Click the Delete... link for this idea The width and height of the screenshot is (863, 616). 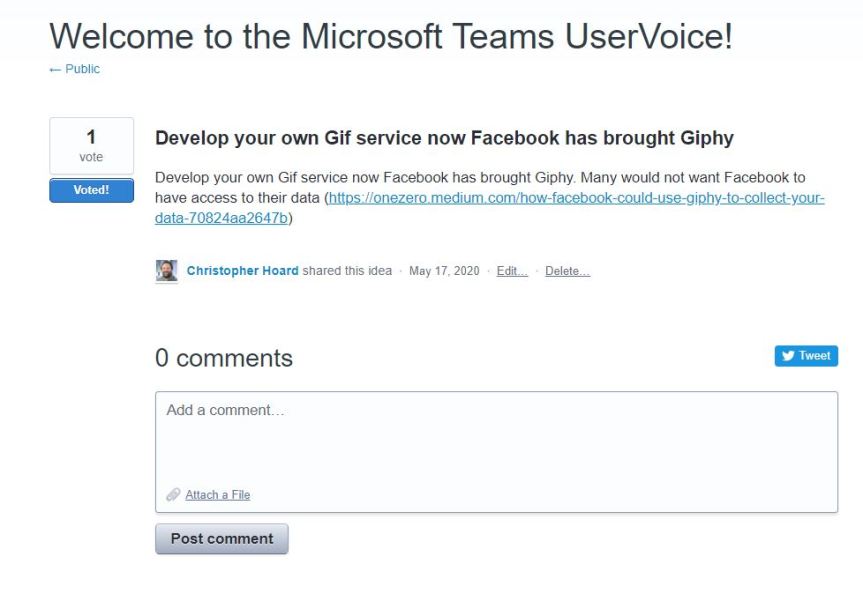[x=567, y=271]
